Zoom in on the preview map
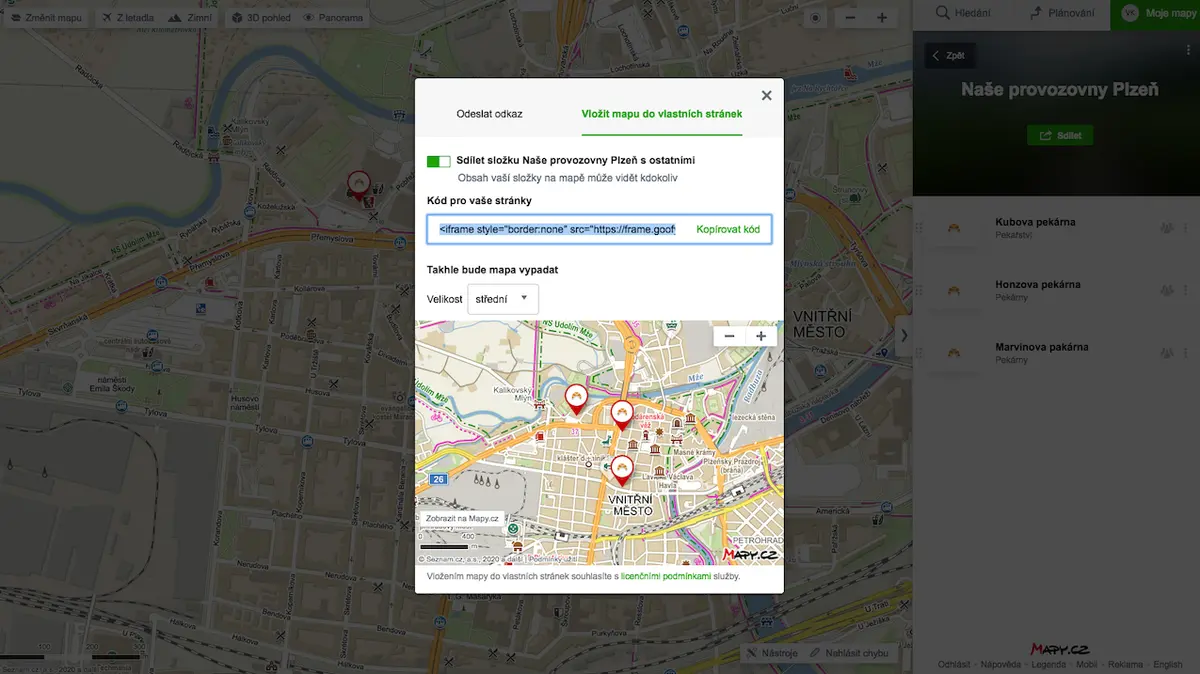The height and width of the screenshot is (674, 1200). [761, 336]
